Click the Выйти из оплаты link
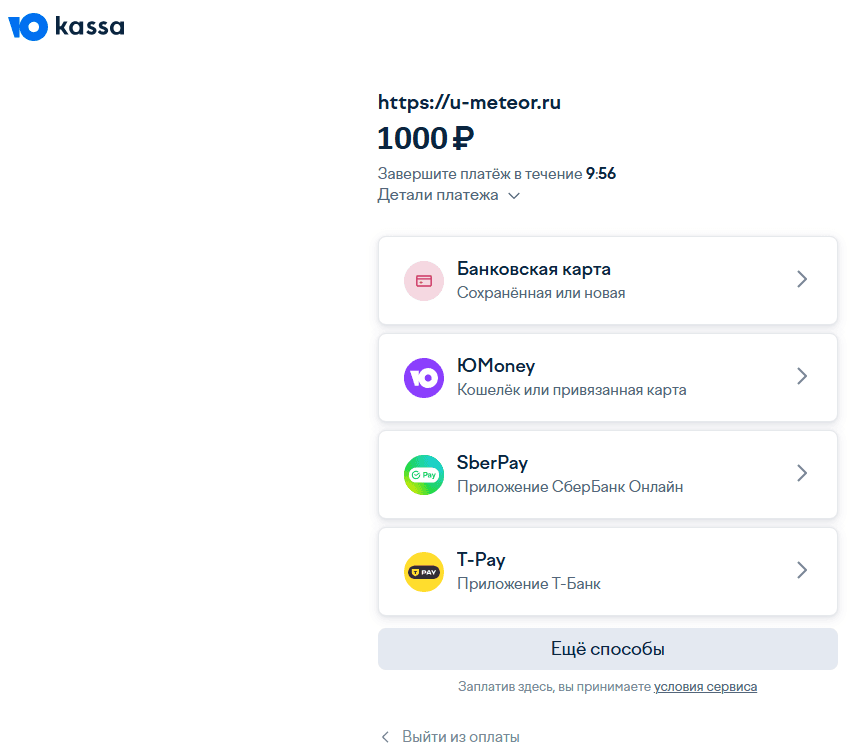 pos(460,737)
